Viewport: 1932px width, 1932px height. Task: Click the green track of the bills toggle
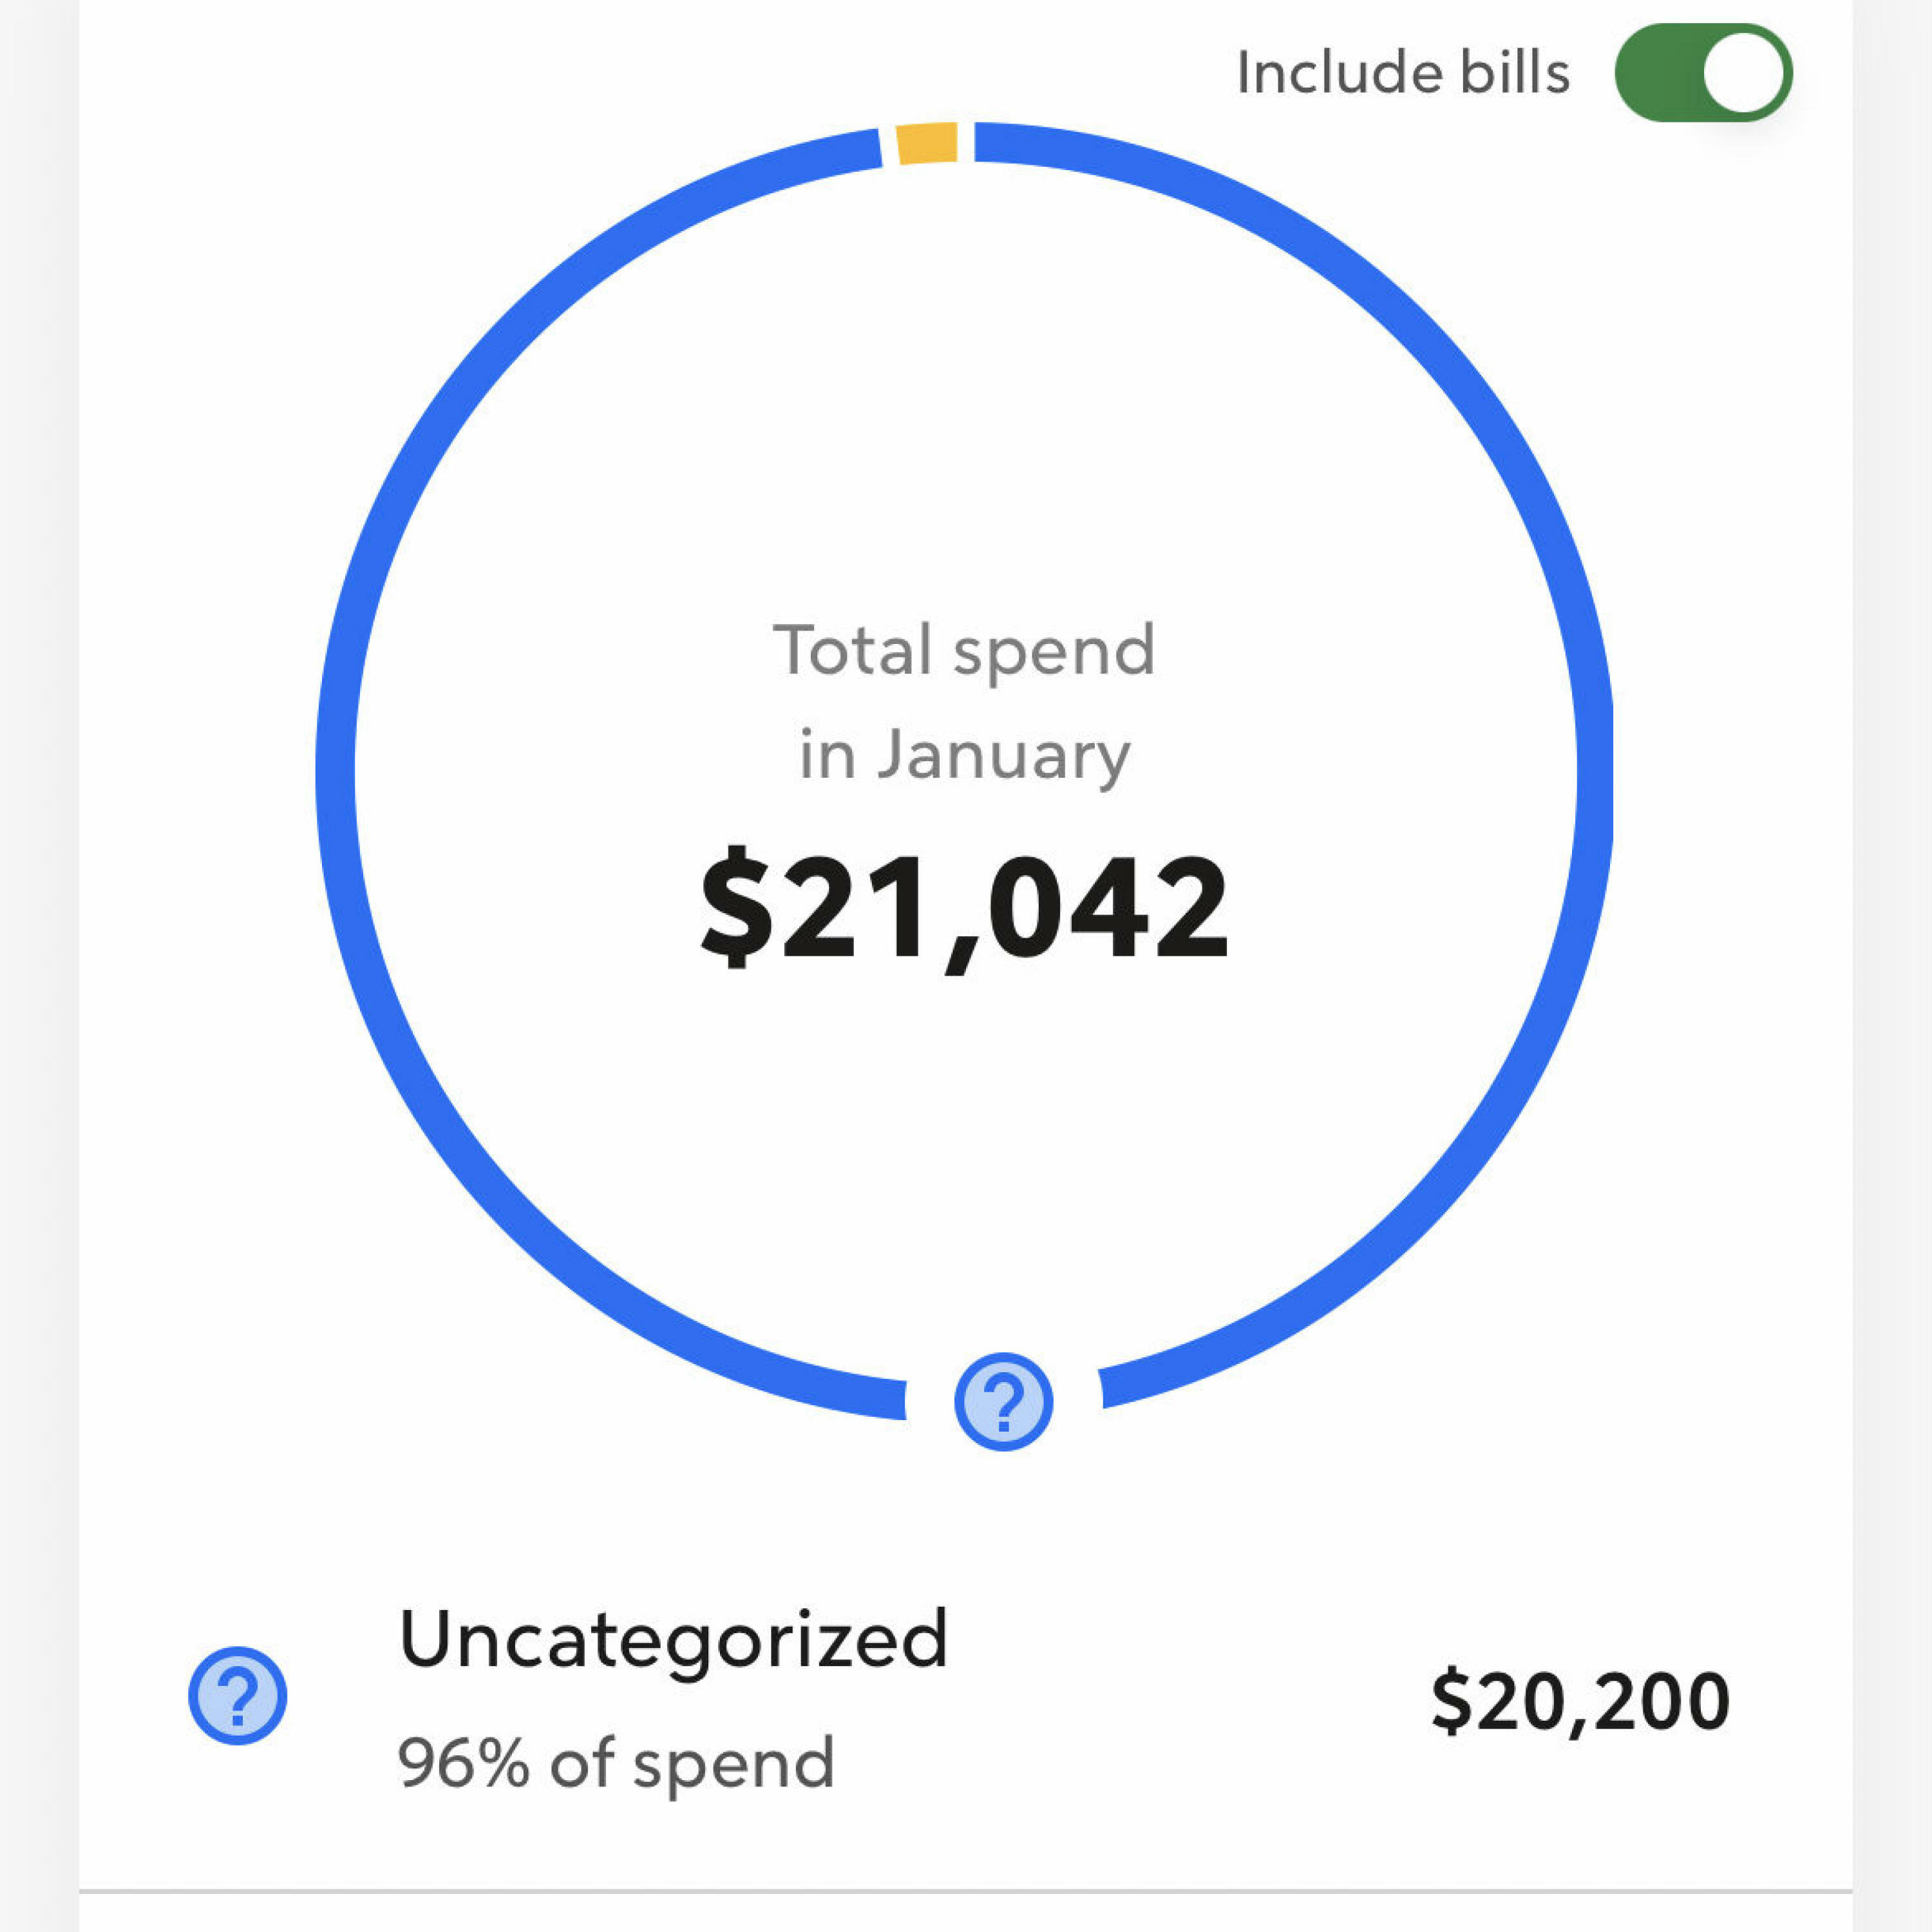pyautogui.click(x=1655, y=73)
